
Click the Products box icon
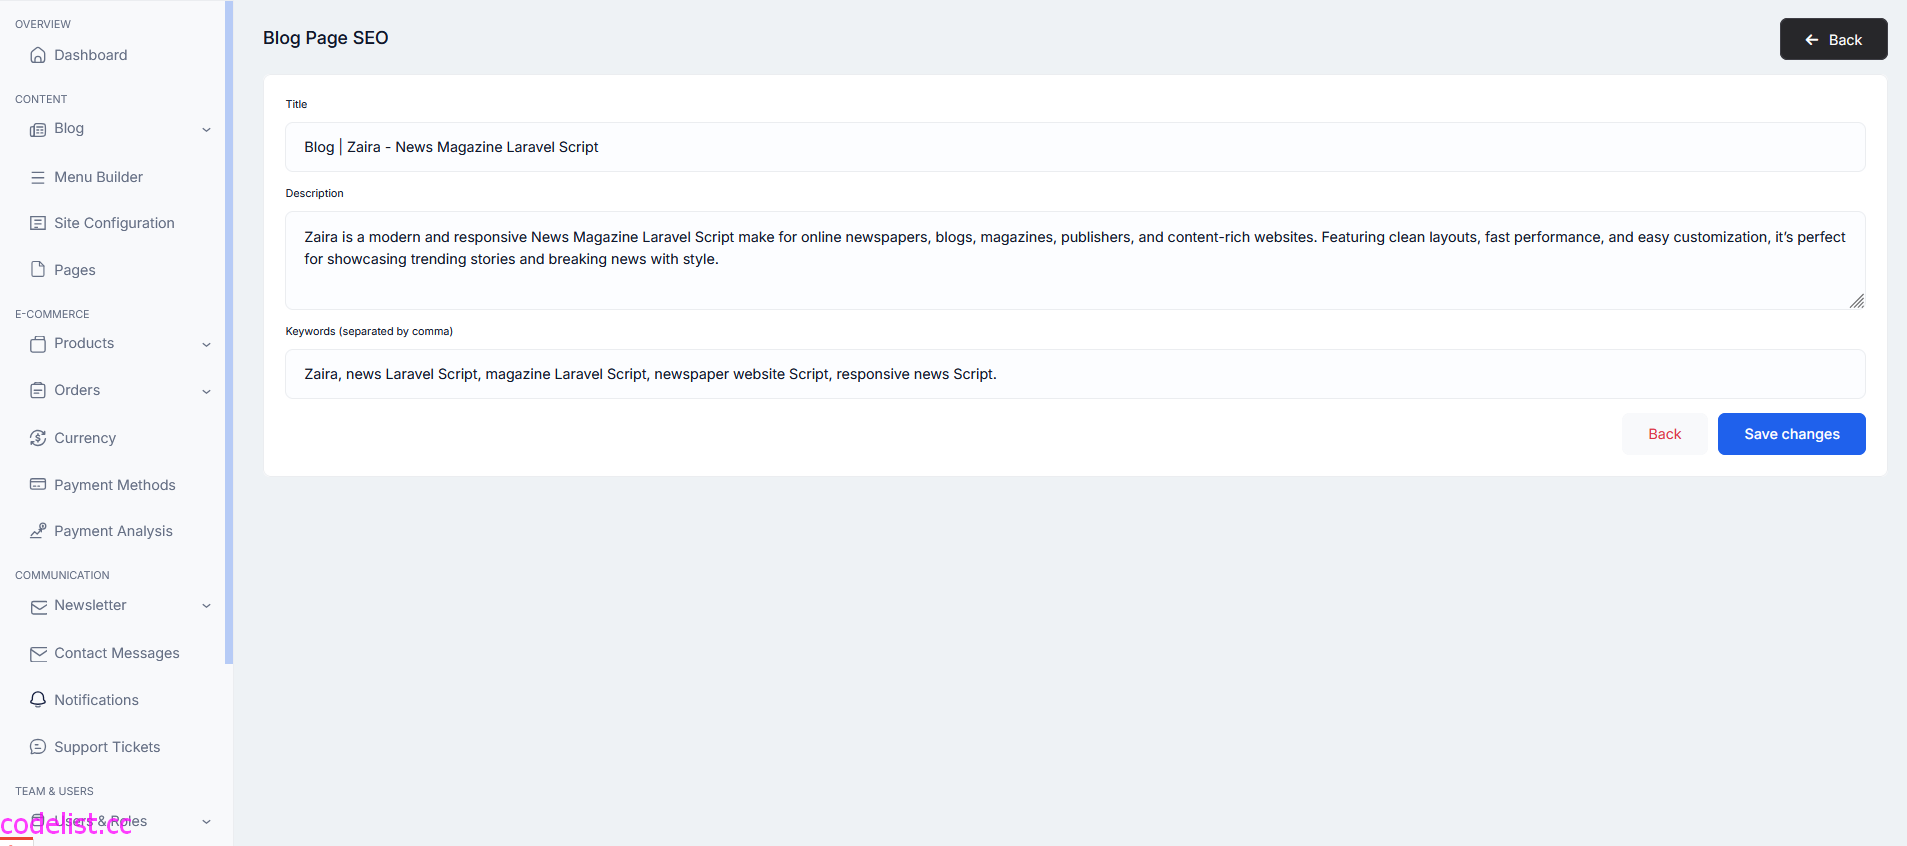(x=38, y=344)
